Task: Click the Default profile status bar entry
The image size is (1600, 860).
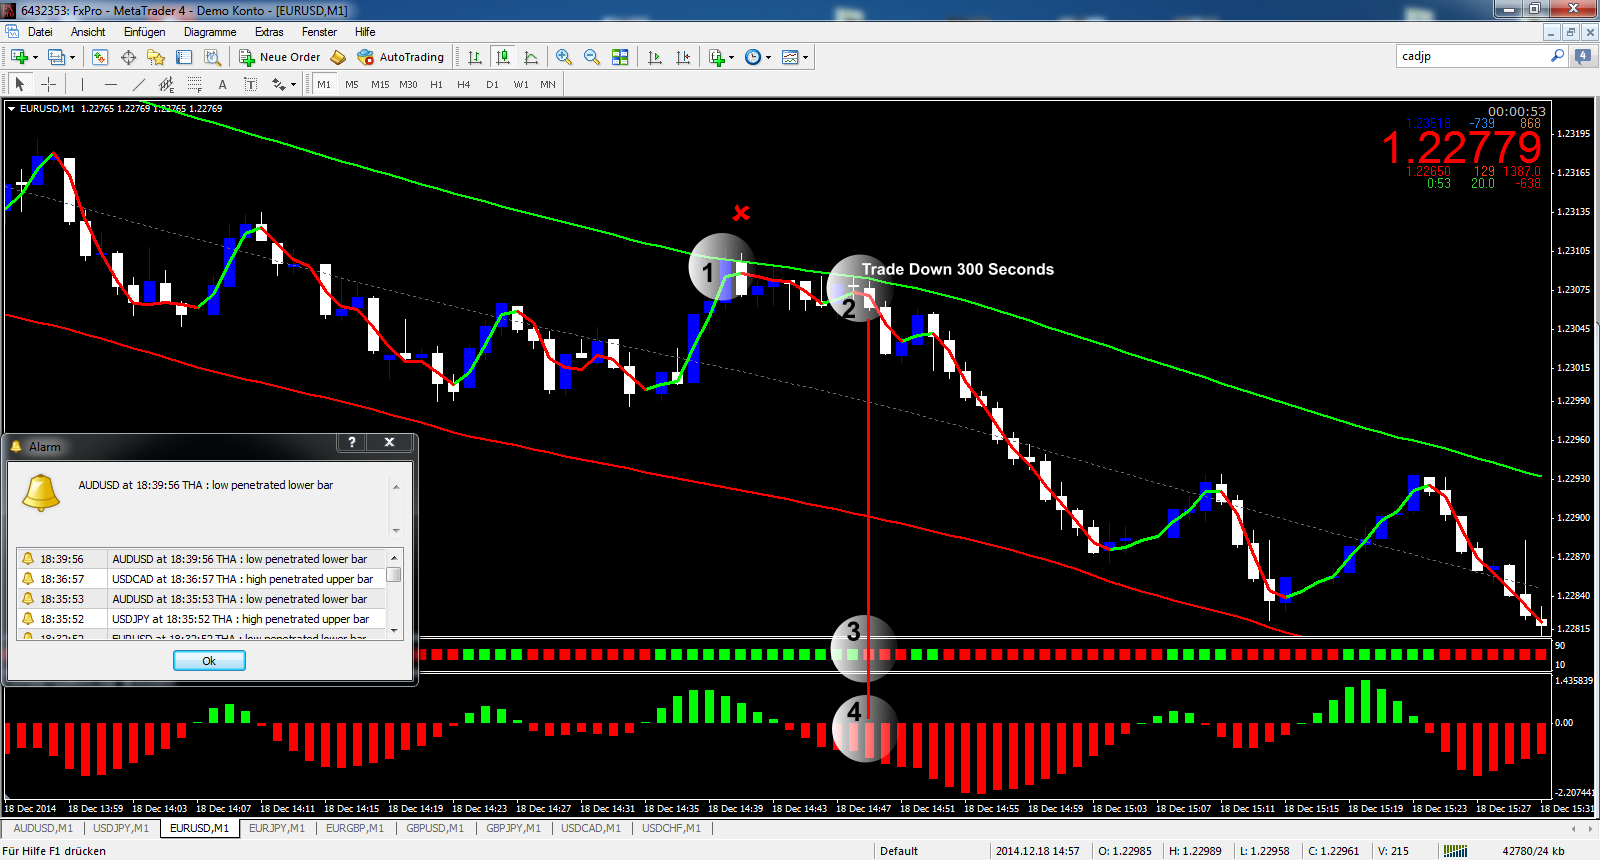Action: click(x=898, y=851)
